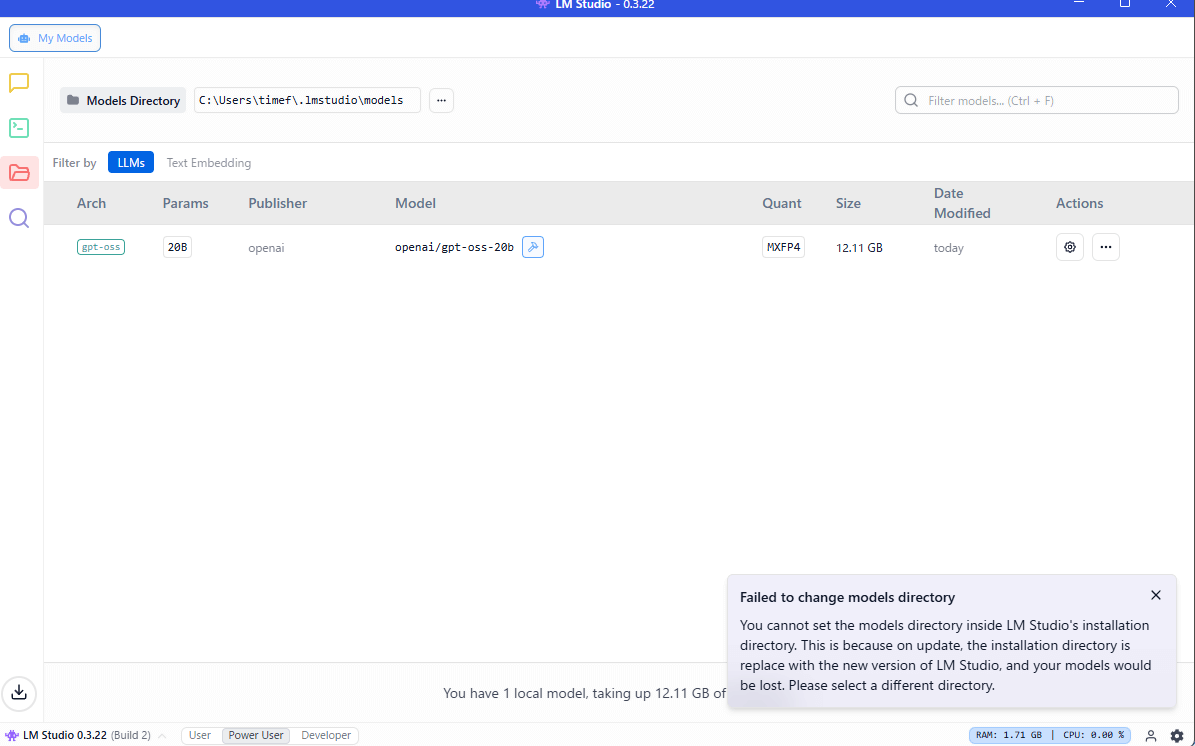Viewport: 1195px width, 746px height.
Task: Open the Discover magnifier sidebar icon
Action: (x=19, y=219)
